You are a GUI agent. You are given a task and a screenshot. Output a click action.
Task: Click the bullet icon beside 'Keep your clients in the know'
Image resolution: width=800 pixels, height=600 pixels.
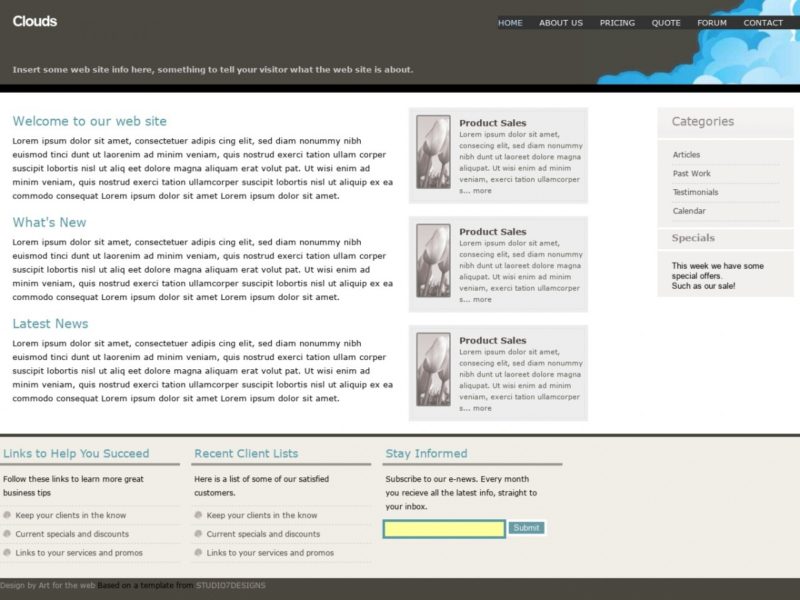click(10, 515)
